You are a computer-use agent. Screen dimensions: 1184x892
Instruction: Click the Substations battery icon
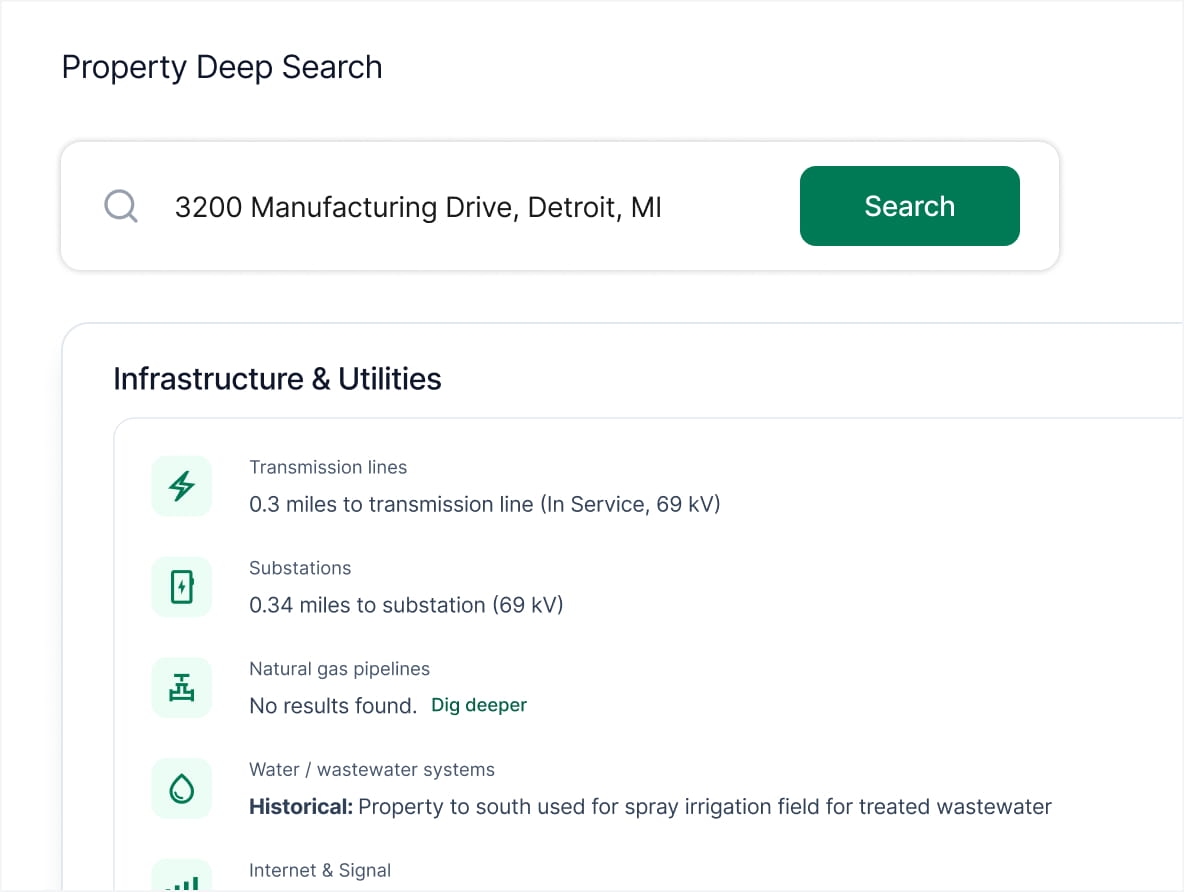click(x=182, y=587)
